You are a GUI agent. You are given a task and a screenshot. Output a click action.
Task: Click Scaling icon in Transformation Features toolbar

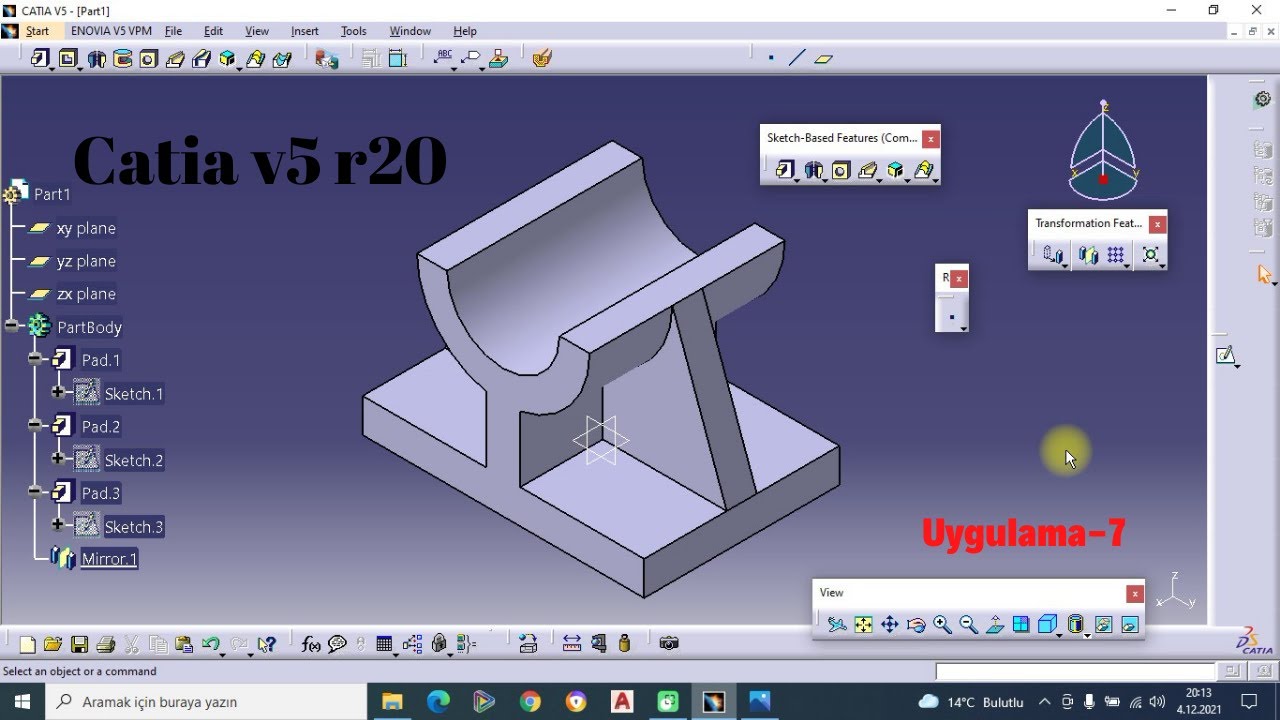click(1150, 255)
